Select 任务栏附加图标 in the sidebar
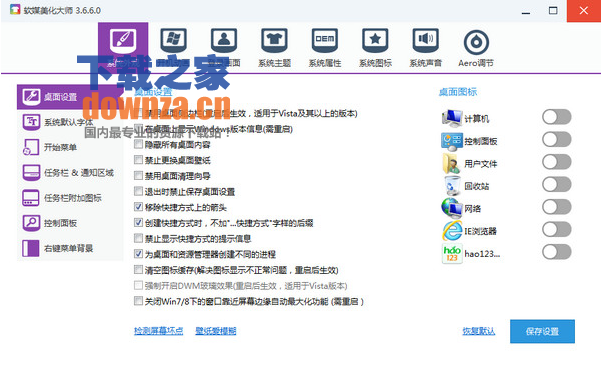The width and height of the screenshot is (603, 385). [70, 198]
